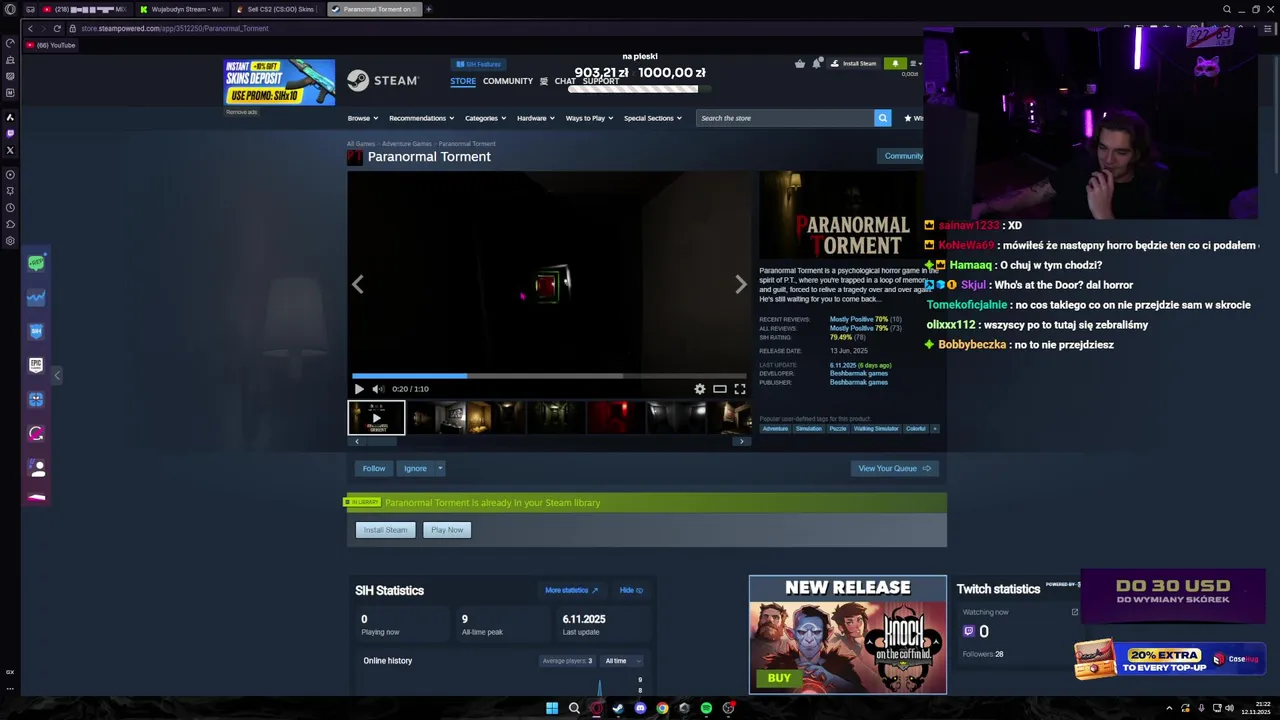Click Install Steam in header
This screenshot has height=720, width=1280.
coord(854,64)
